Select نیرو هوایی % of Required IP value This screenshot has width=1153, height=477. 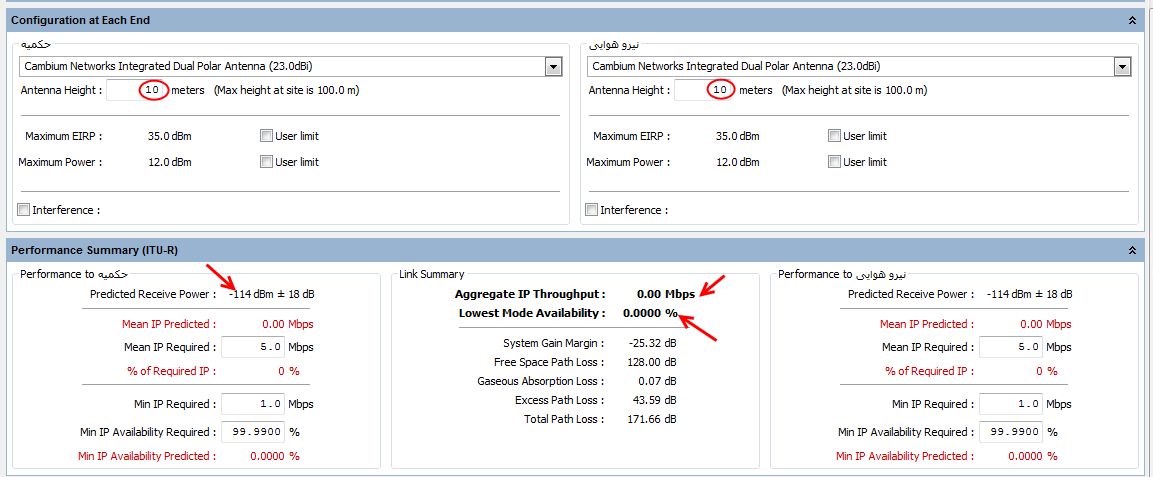[x=1046, y=371]
